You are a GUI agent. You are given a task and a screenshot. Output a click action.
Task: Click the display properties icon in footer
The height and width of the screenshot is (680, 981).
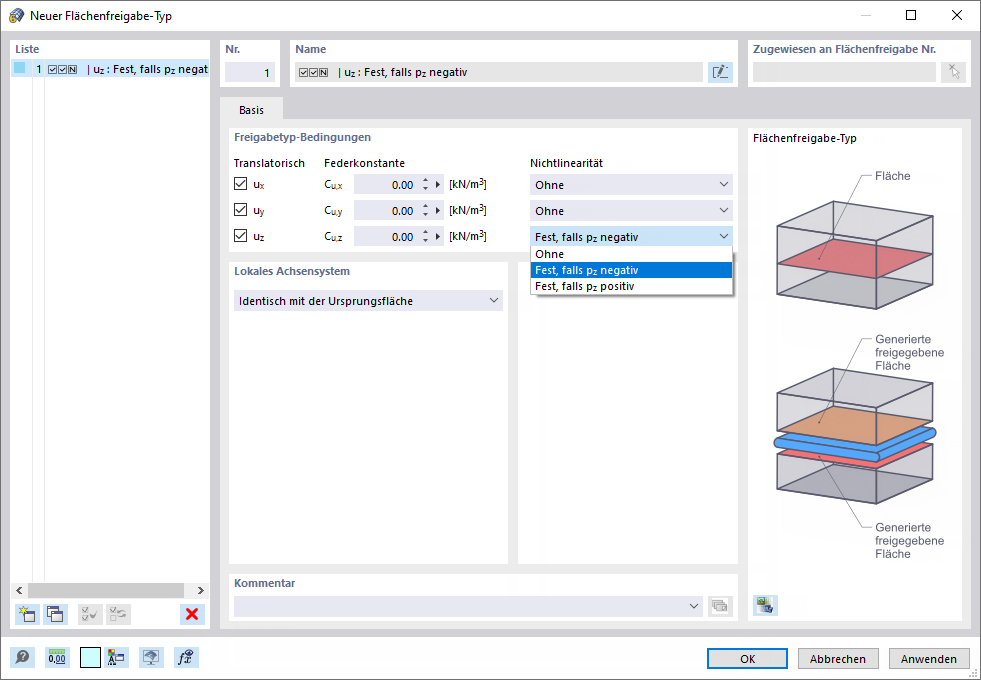[117, 657]
